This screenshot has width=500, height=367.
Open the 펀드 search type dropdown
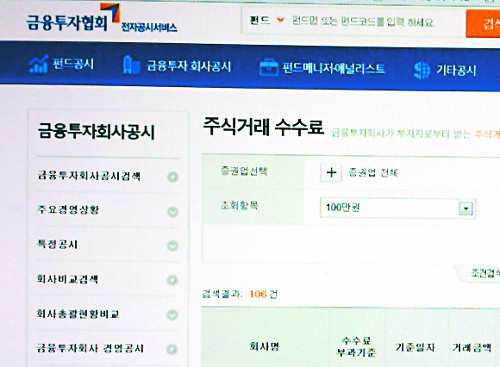[x=267, y=20]
